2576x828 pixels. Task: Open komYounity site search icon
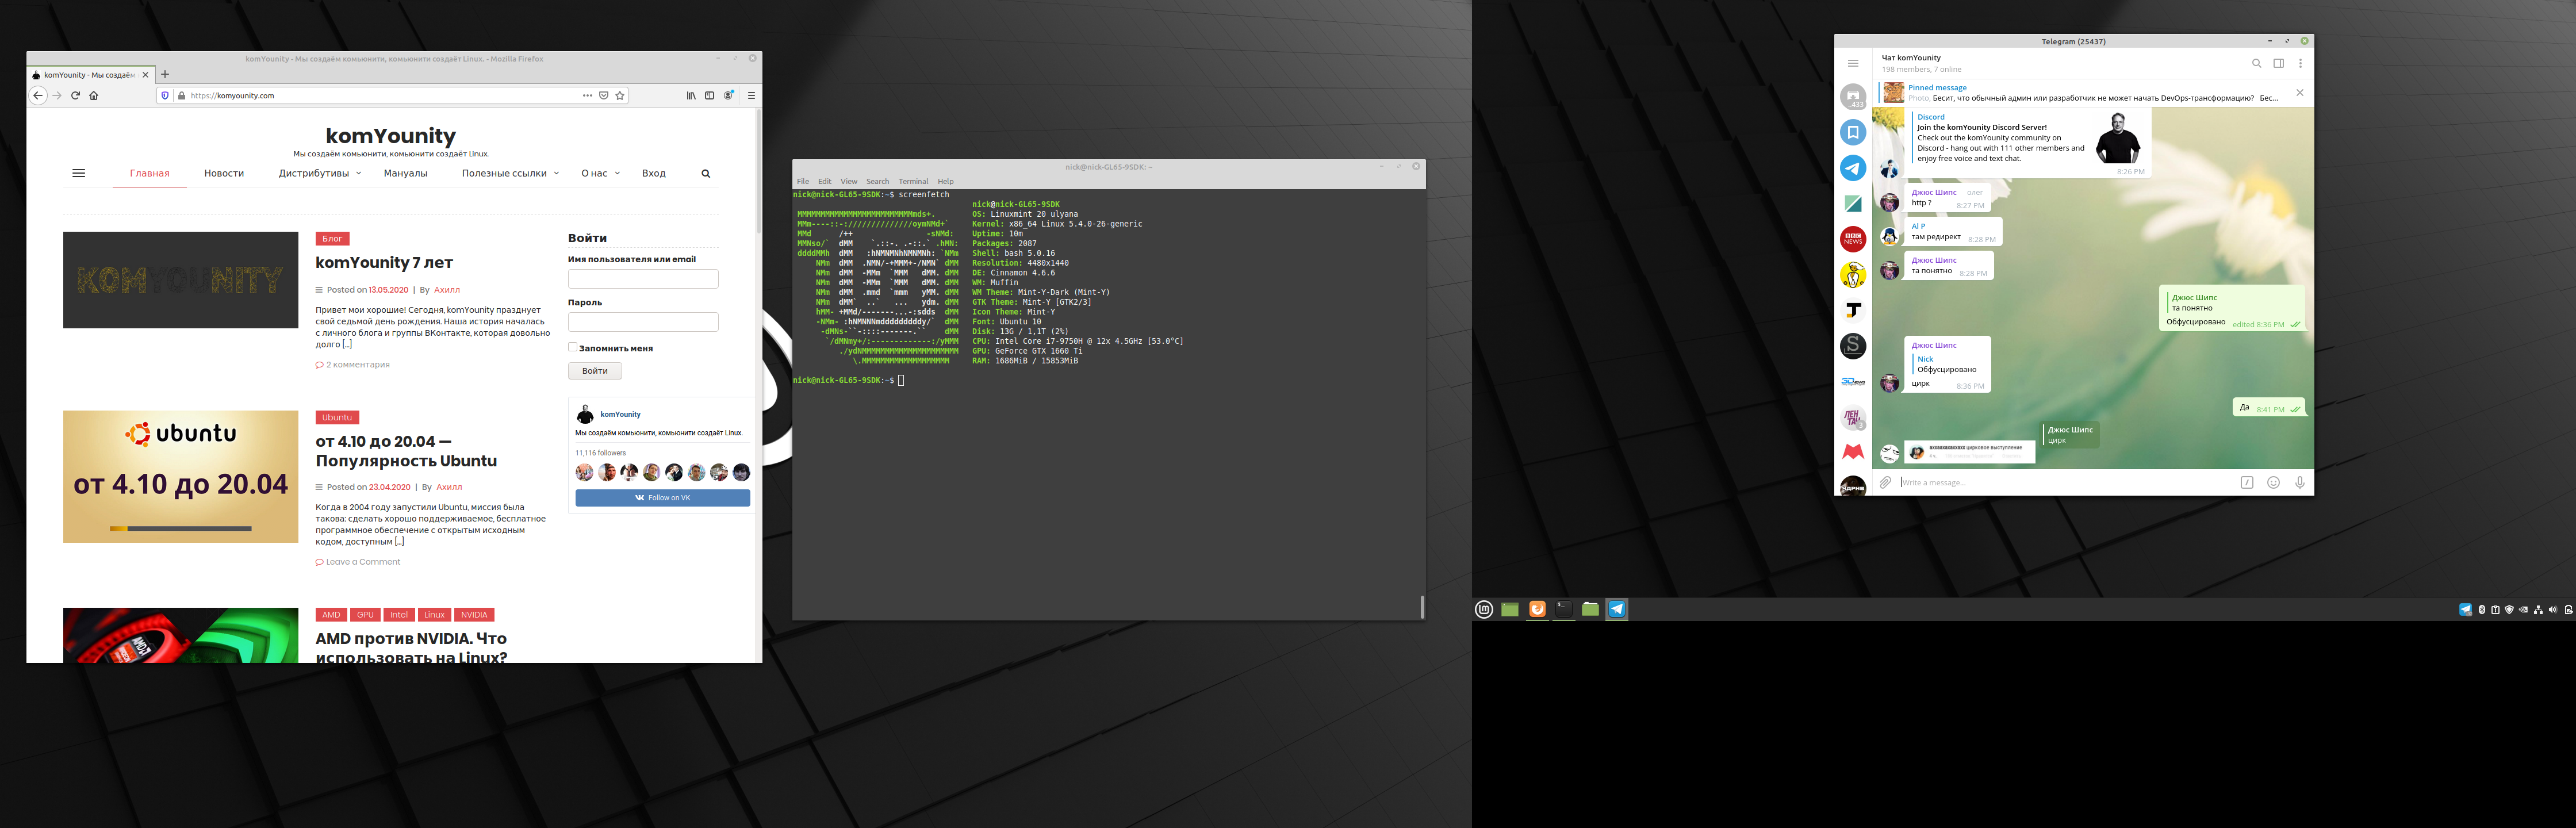706,174
